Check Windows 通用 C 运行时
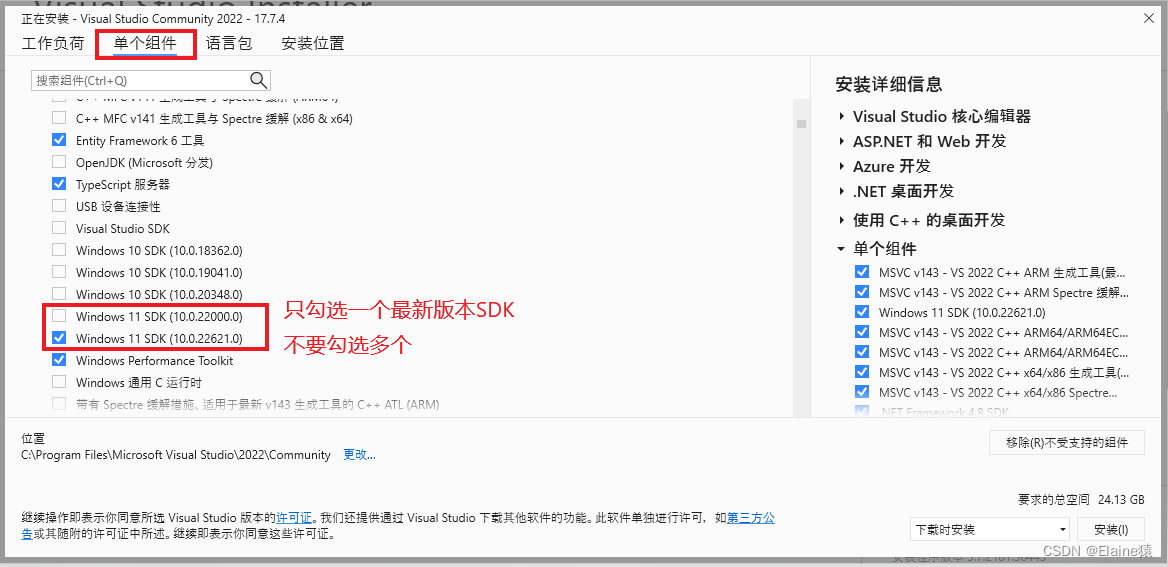The height and width of the screenshot is (567, 1168). pyautogui.click(x=59, y=382)
